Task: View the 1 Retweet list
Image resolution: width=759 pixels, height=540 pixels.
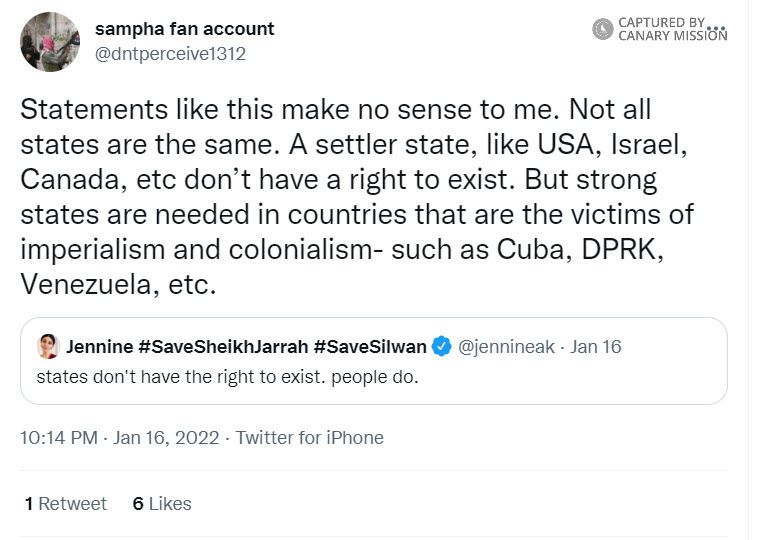Action: (x=66, y=504)
